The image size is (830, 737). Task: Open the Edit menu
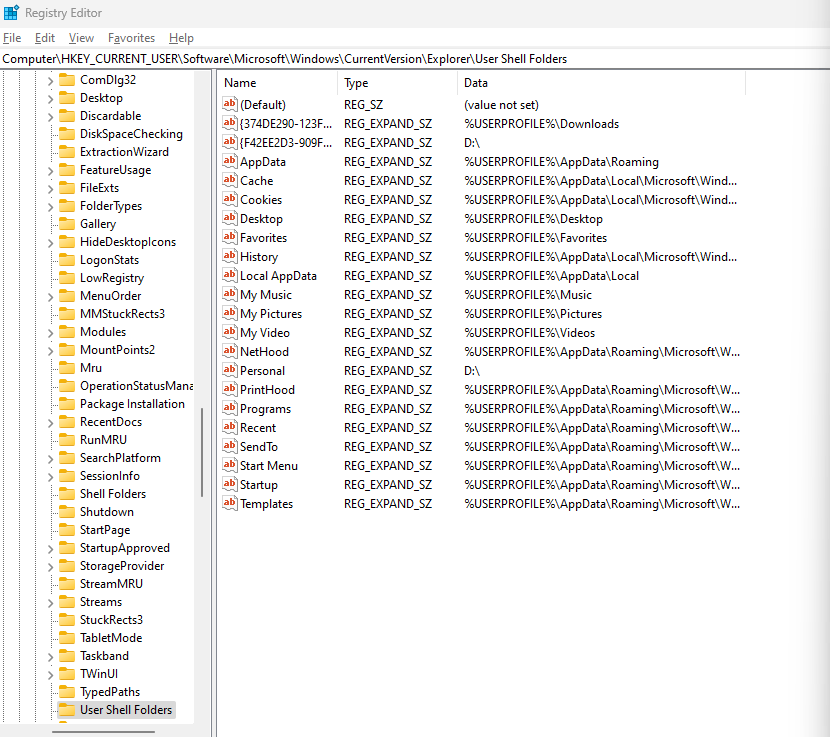[45, 38]
